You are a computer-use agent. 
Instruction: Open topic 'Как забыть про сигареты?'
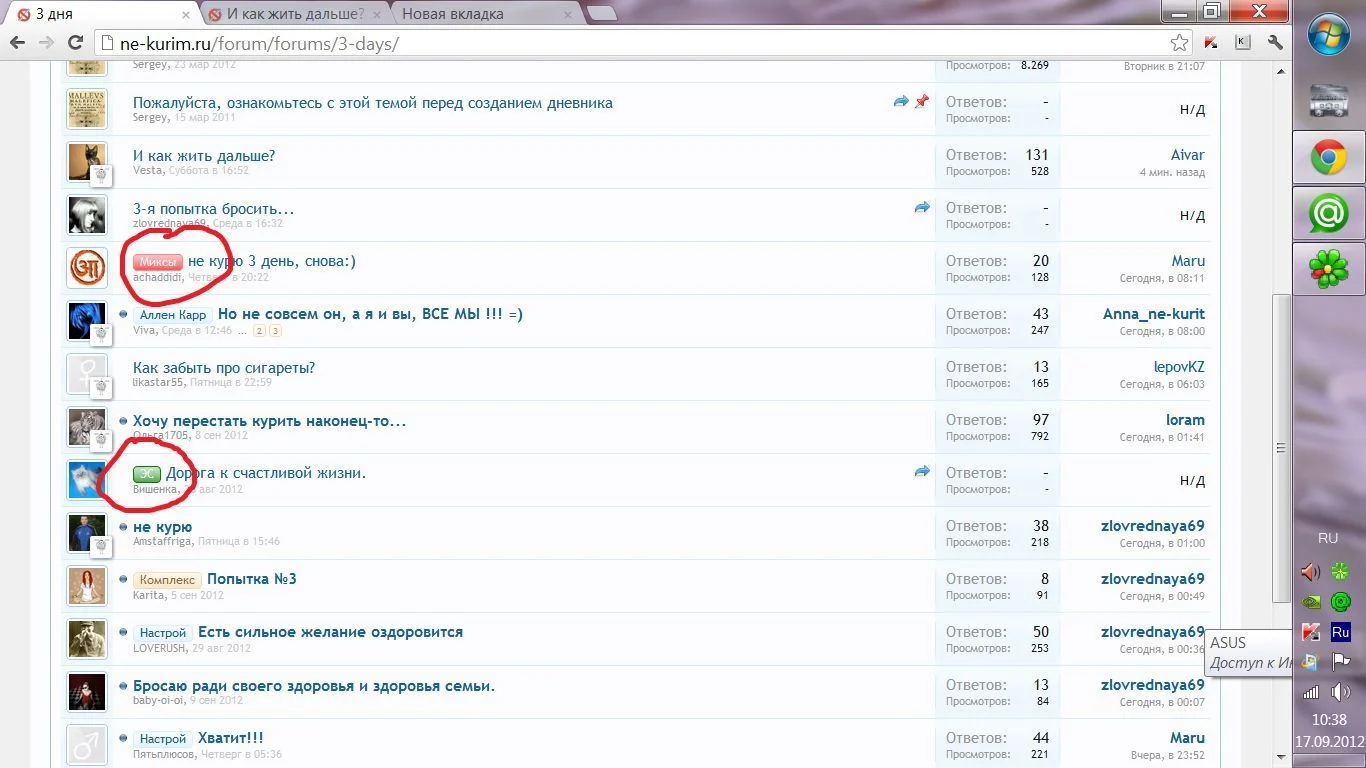224,367
